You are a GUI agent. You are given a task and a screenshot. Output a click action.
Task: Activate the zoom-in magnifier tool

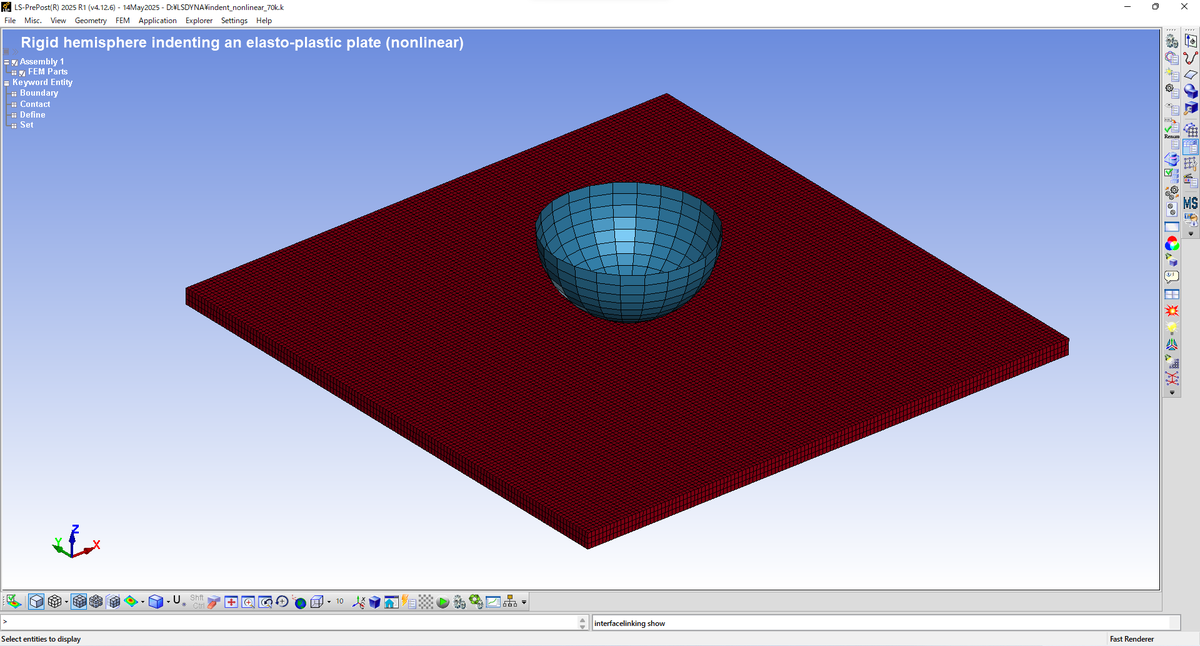[248, 602]
